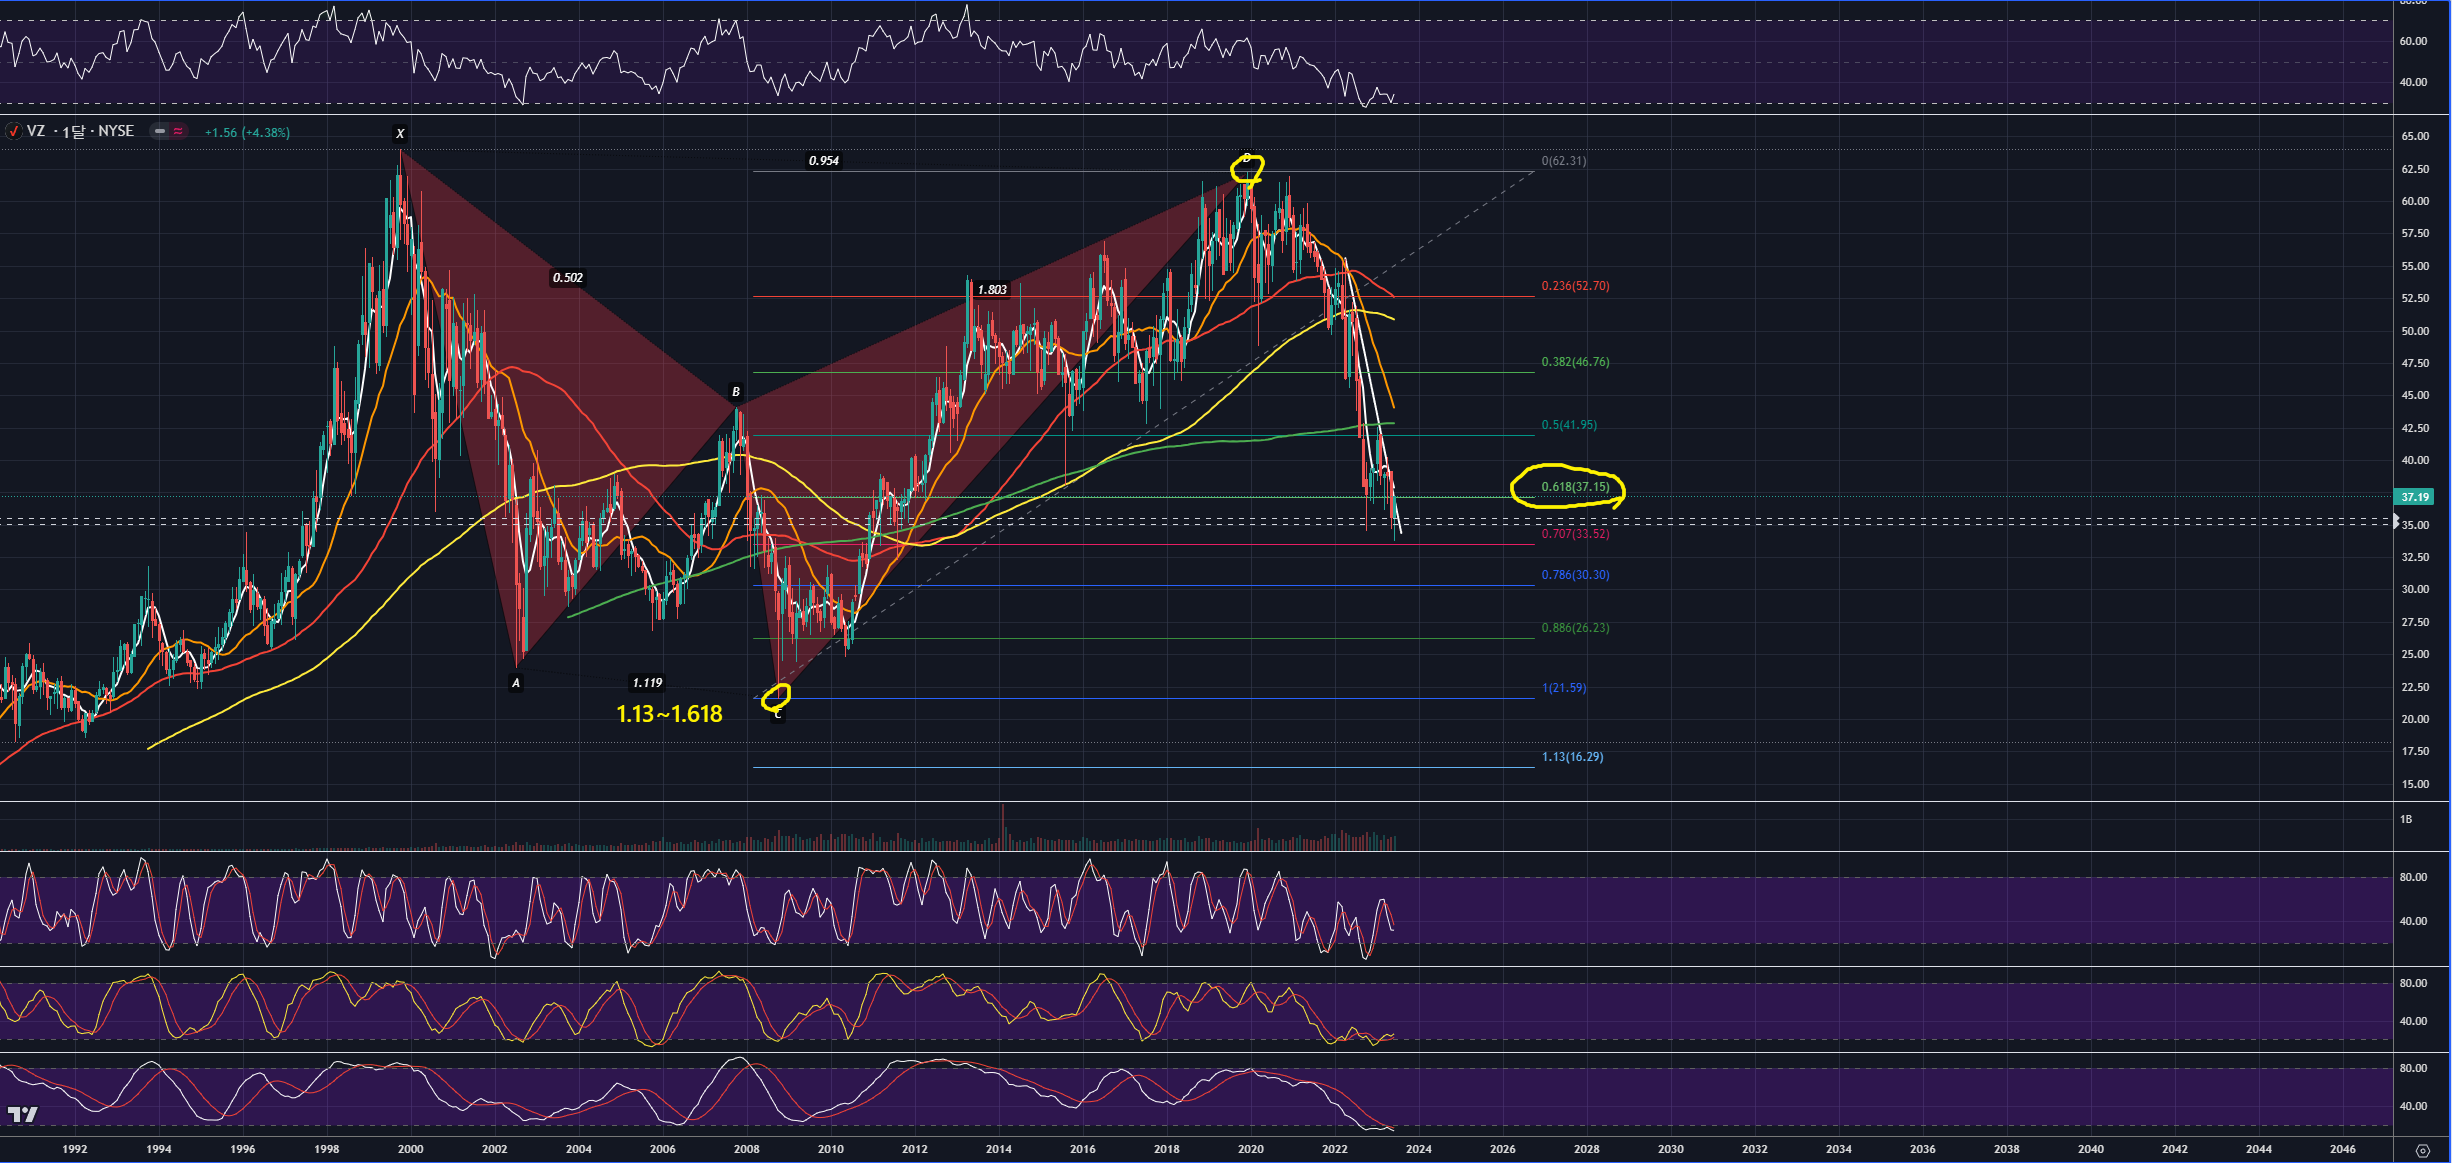Click the pink approximate-sign data status icon
The width and height of the screenshot is (2452, 1163).
(178, 131)
